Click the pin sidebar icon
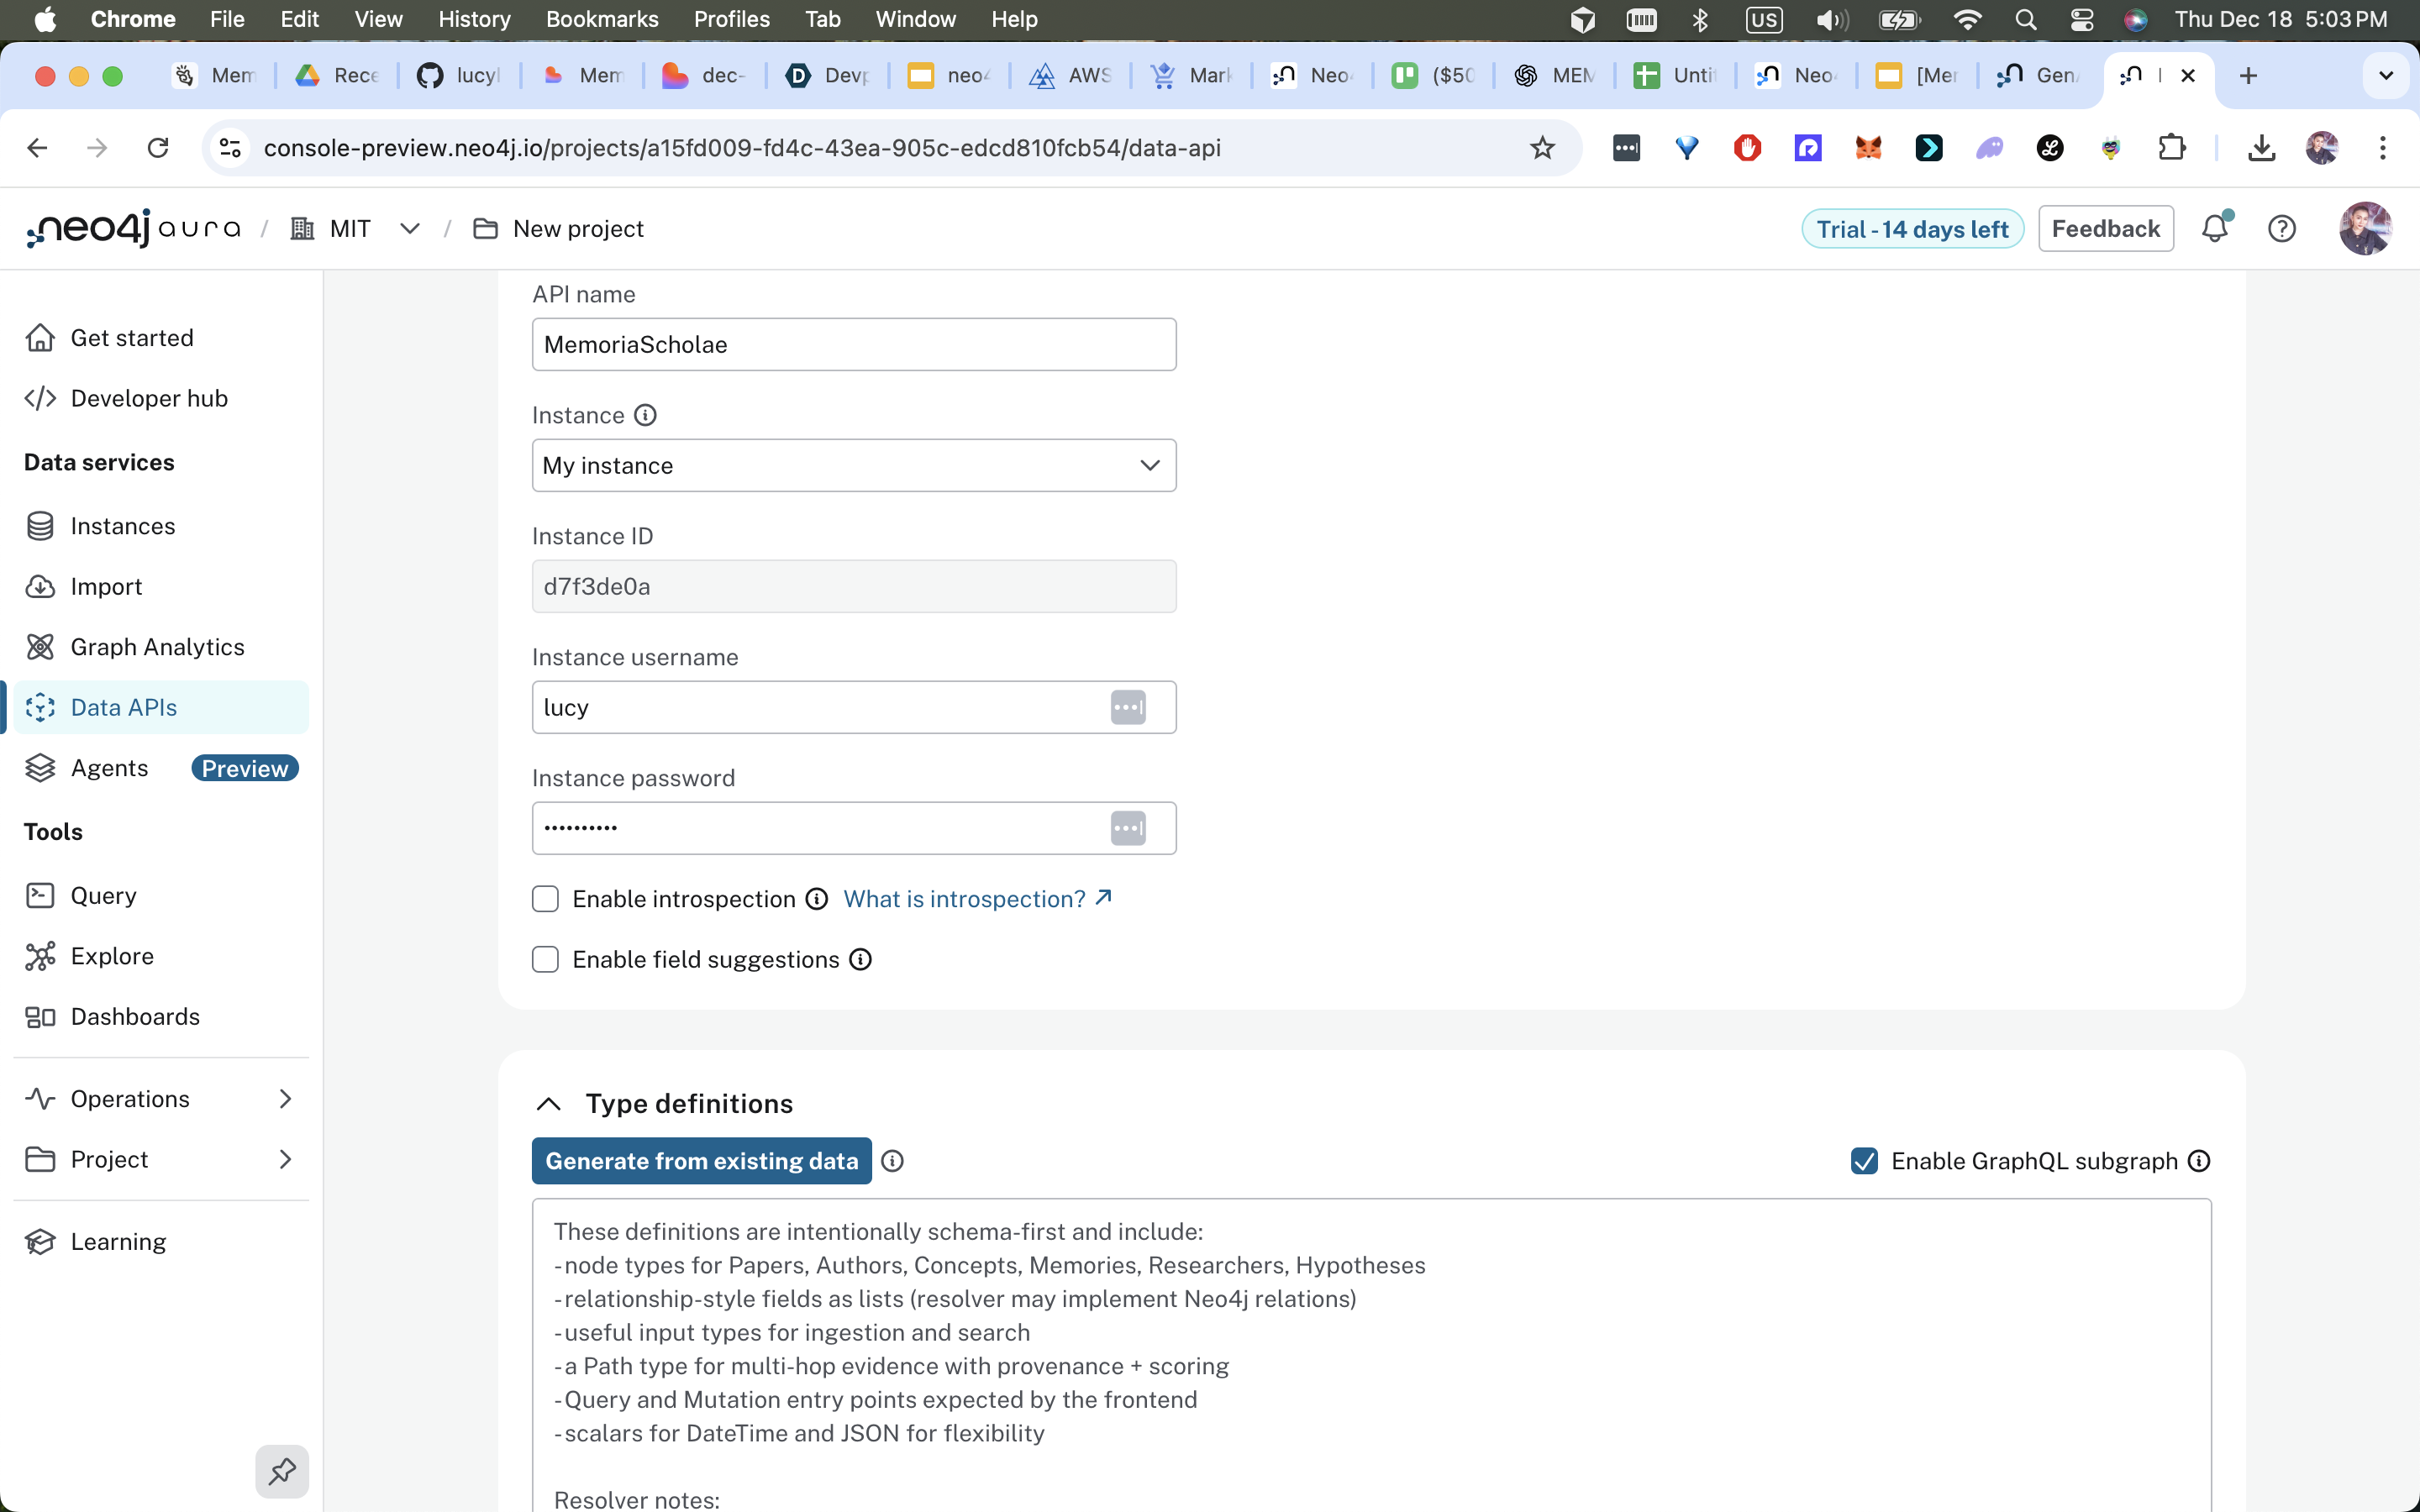This screenshot has height=1512, width=2420. [282, 1471]
